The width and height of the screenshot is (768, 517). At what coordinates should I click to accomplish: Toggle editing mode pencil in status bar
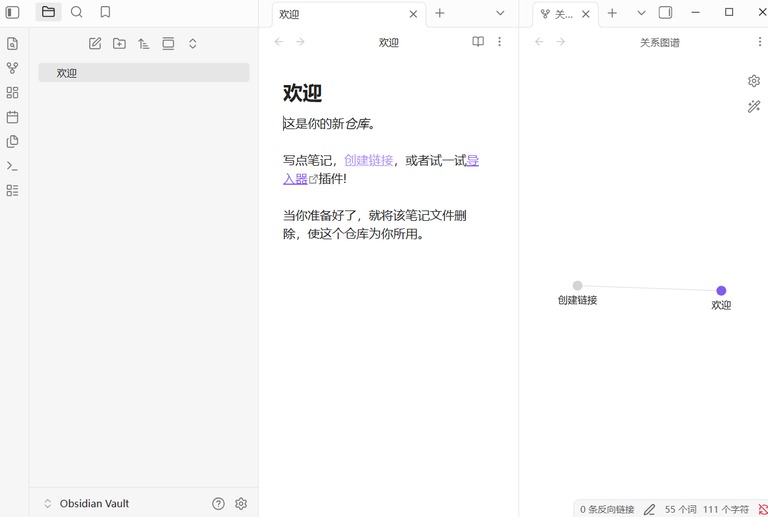point(649,510)
